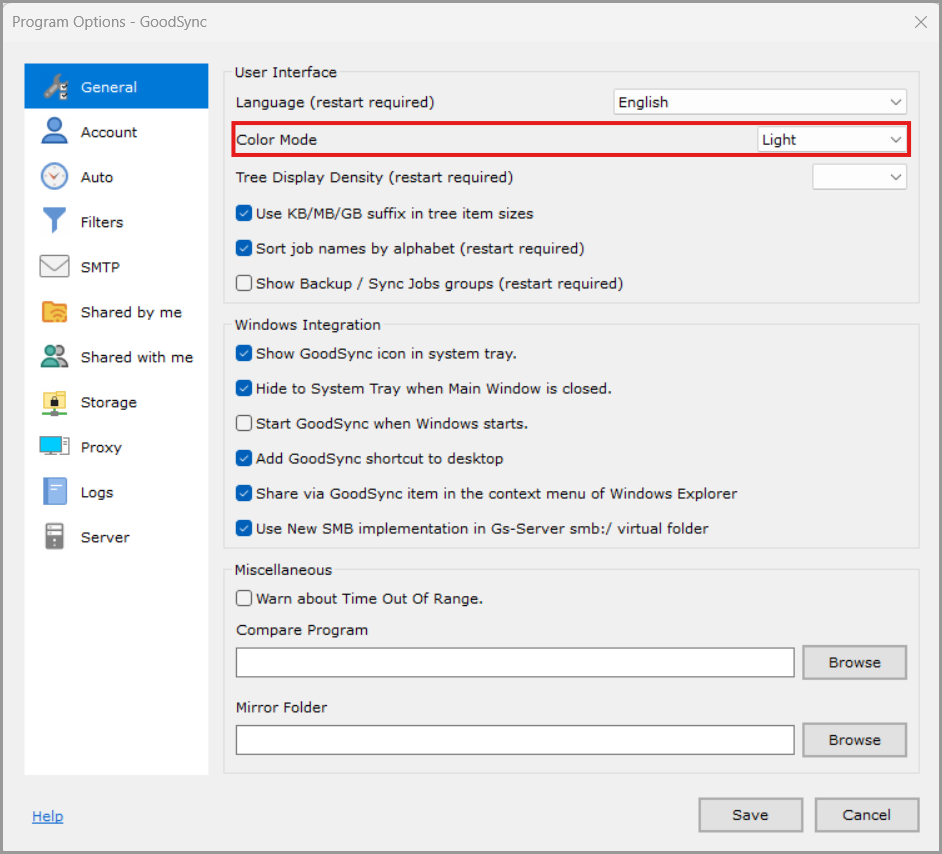This screenshot has width=942, height=854.
Task: Open the Language dropdown
Action: 760,102
